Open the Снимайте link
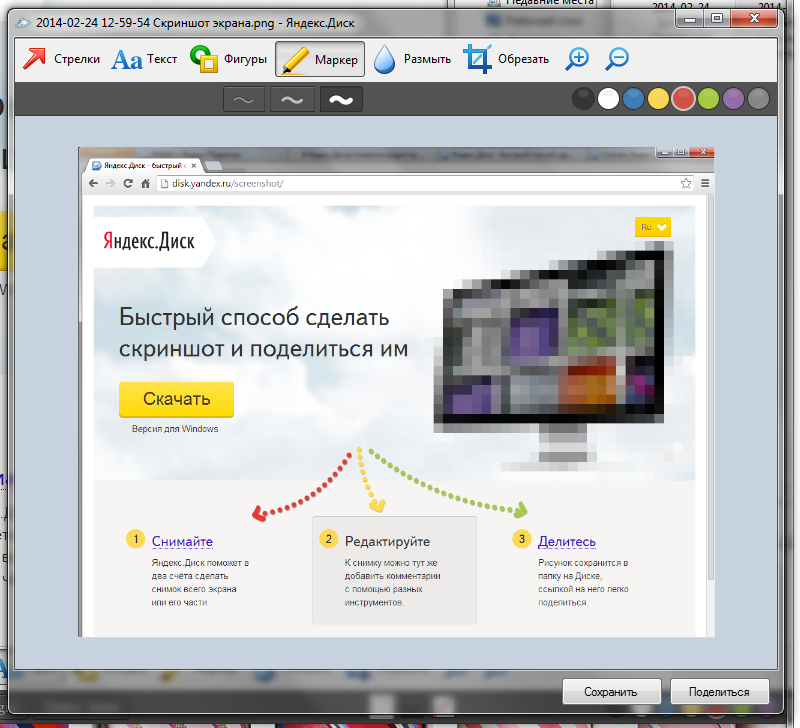The image size is (800, 728). click(182, 541)
